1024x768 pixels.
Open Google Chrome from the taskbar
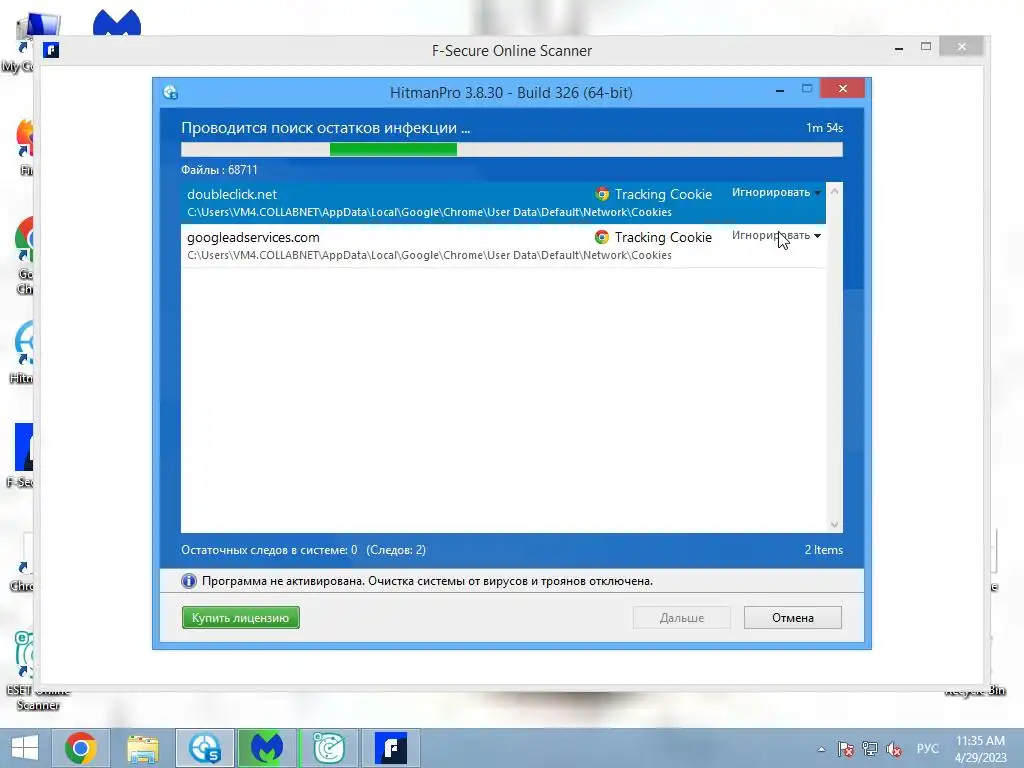tap(81, 748)
